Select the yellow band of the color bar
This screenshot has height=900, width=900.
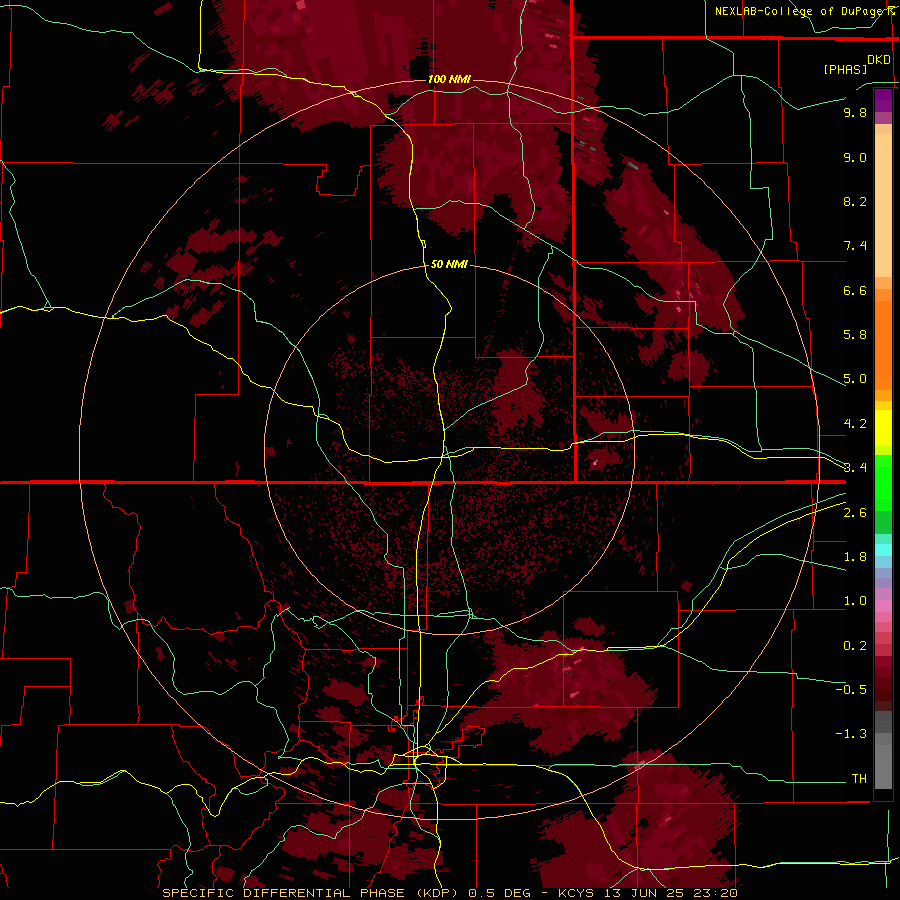pos(883,428)
